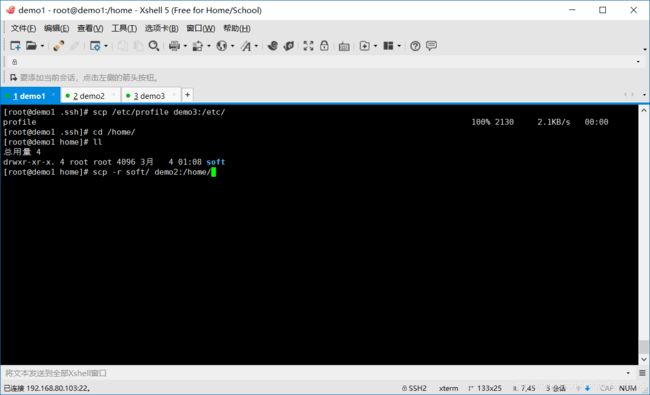Add a new tab with plus button
Screen dimensions: 650x395
(x=187, y=95)
